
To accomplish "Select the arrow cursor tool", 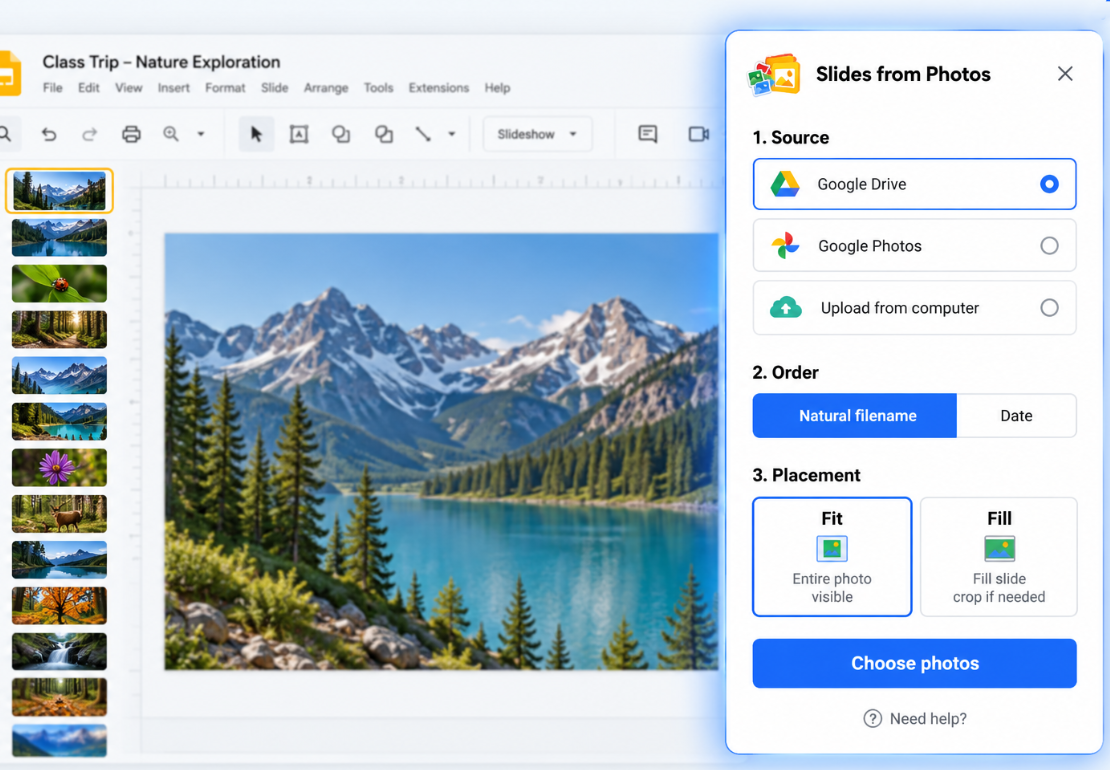I will click(x=256, y=134).
